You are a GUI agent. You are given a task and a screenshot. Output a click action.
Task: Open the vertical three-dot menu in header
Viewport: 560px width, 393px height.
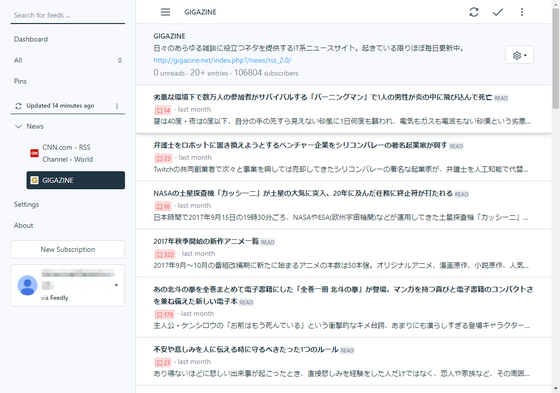pyautogui.click(x=522, y=12)
